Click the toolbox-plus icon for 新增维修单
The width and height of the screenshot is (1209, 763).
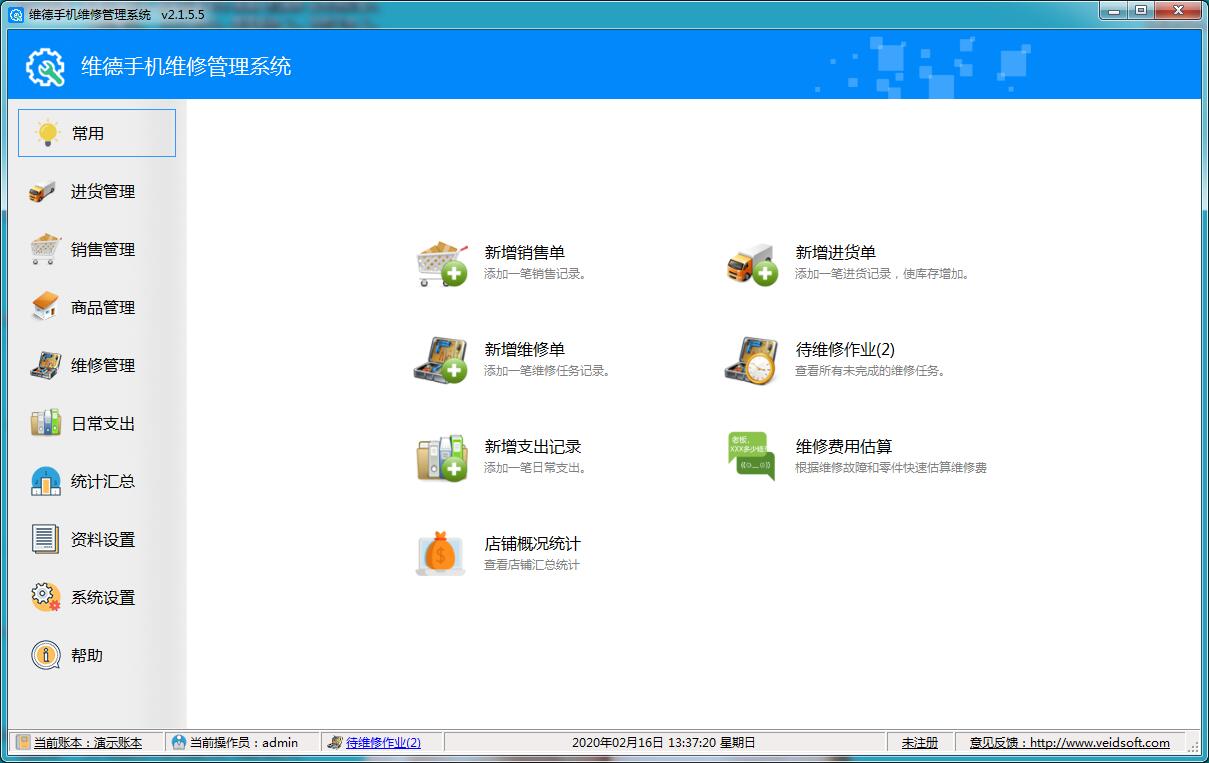pyautogui.click(x=441, y=360)
